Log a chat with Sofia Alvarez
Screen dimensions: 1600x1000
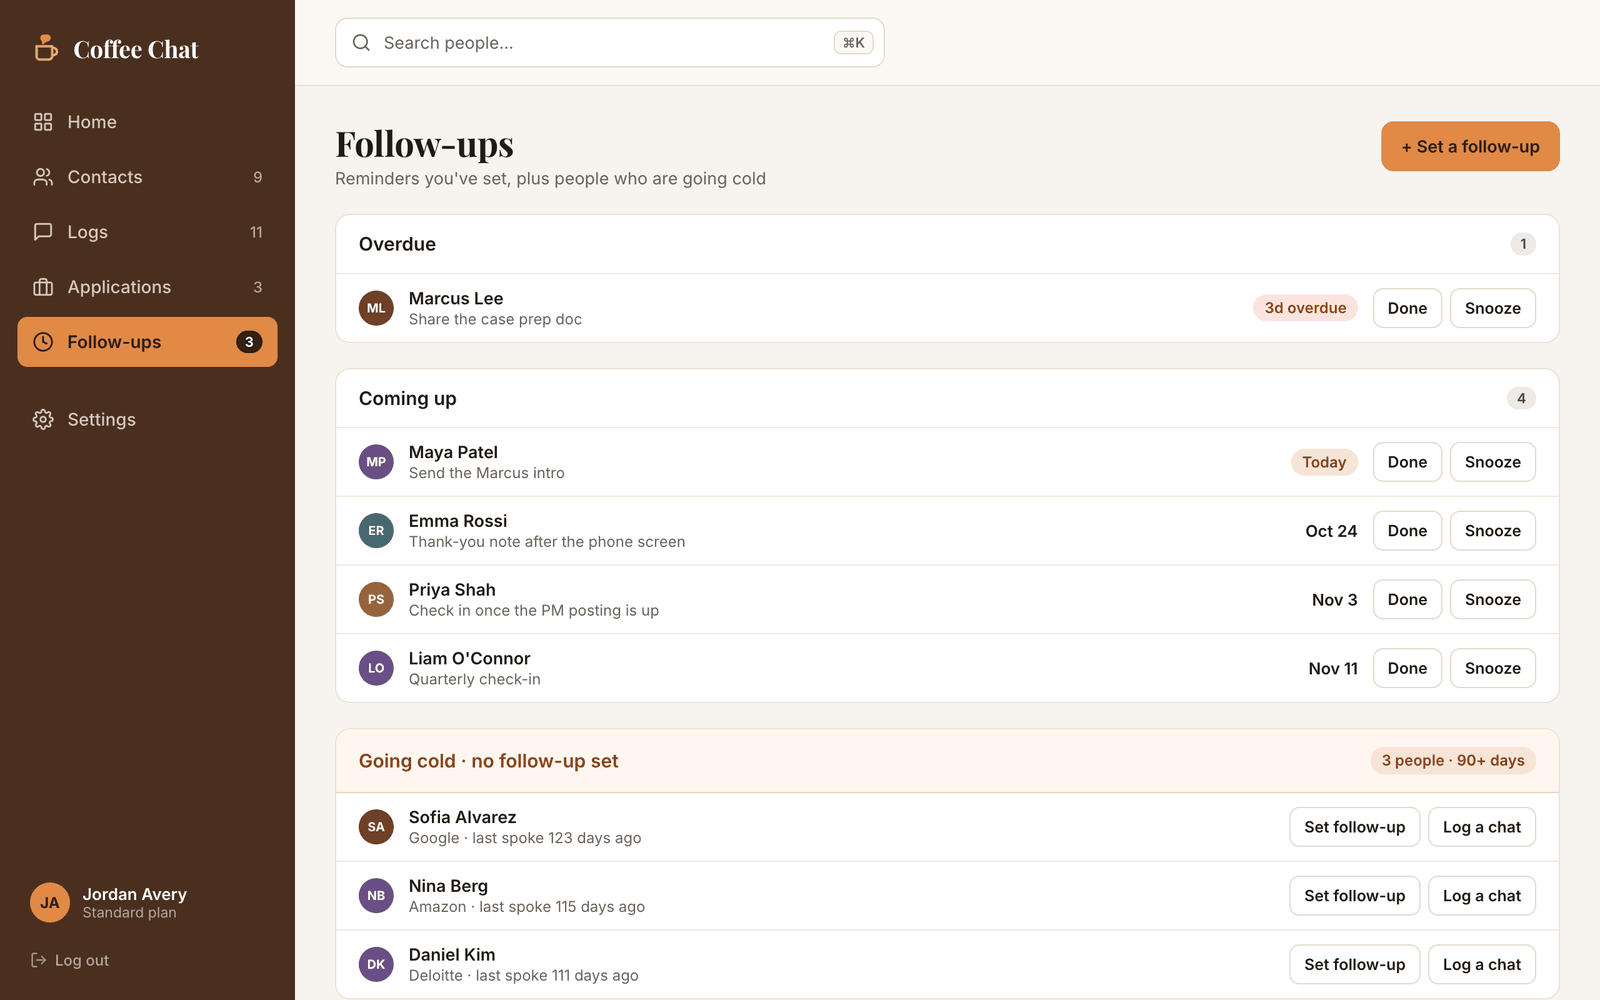coord(1481,827)
